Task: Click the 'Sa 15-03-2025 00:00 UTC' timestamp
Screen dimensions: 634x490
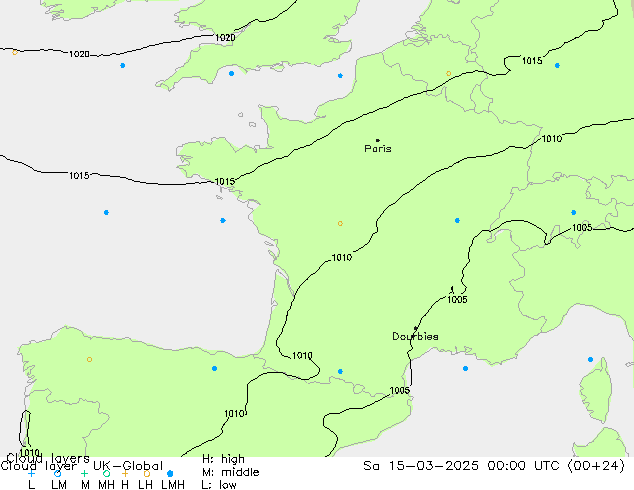Action: coord(463,466)
